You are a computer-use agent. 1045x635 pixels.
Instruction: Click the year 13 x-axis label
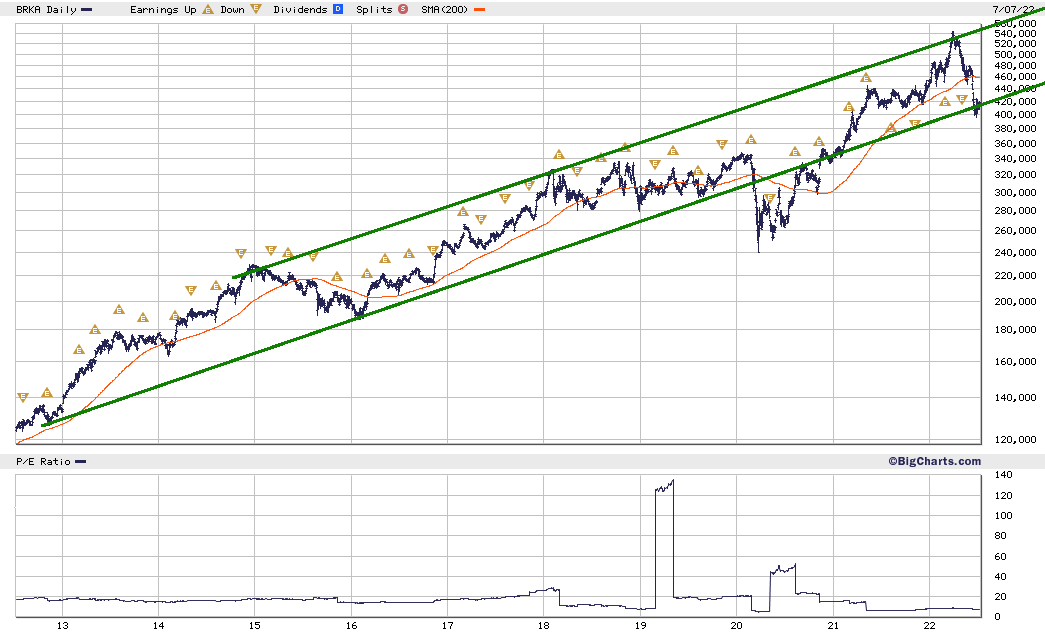(63, 626)
